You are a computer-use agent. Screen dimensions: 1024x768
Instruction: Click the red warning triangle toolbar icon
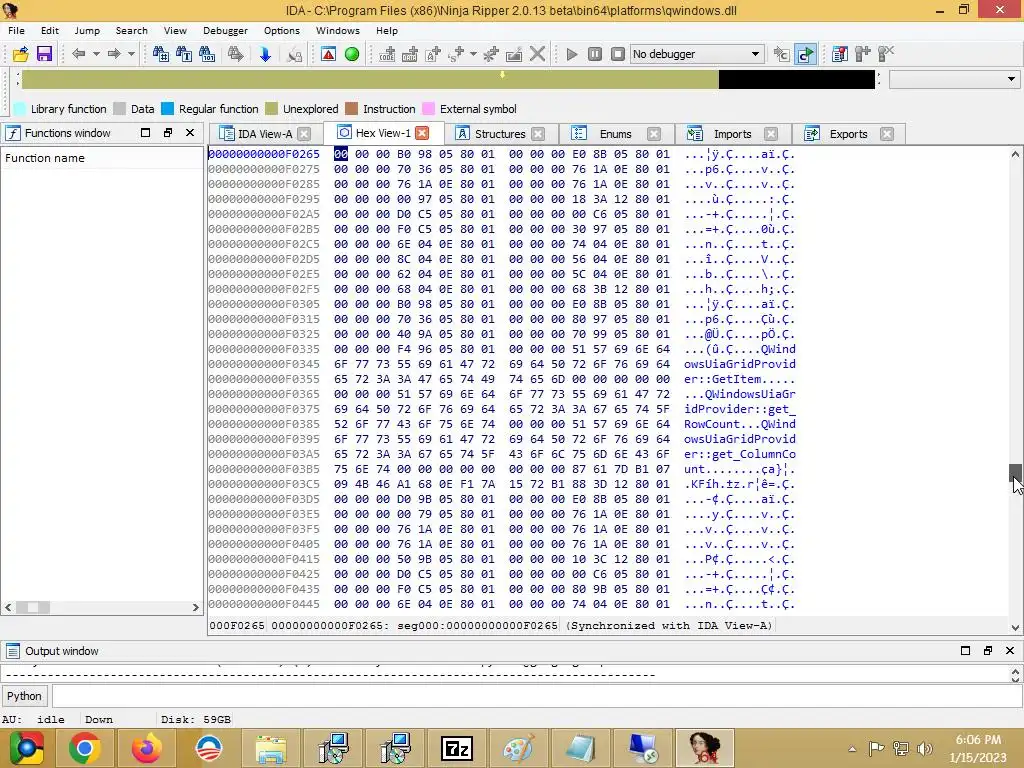click(x=328, y=54)
